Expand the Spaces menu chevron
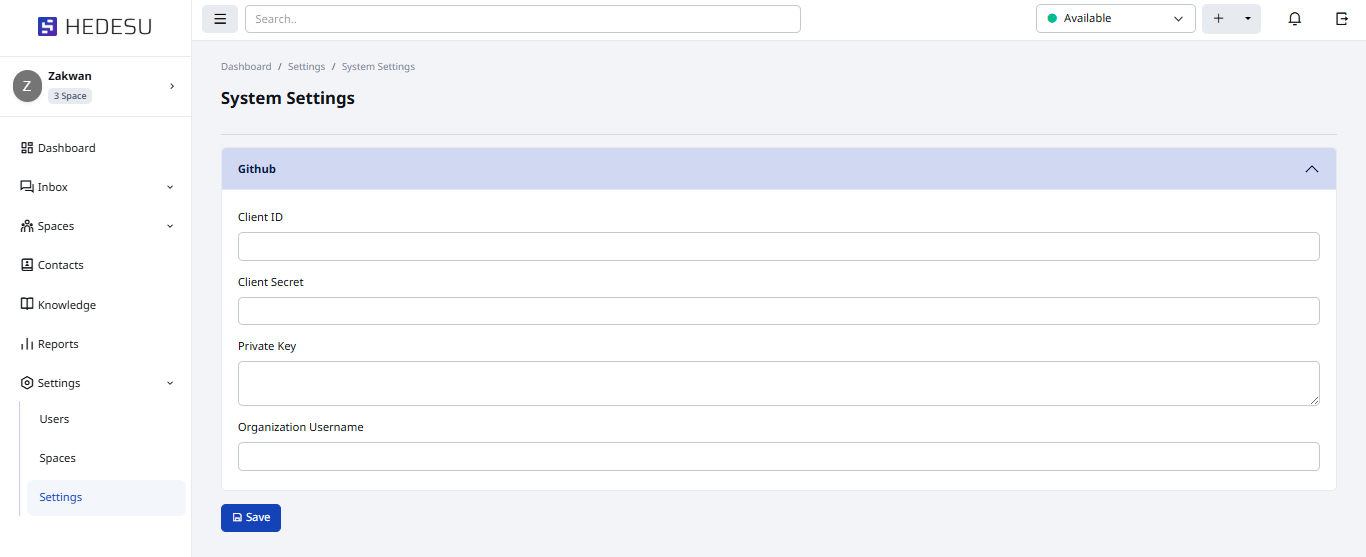Viewport: 1366px width, 557px height. tap(170, 226)
